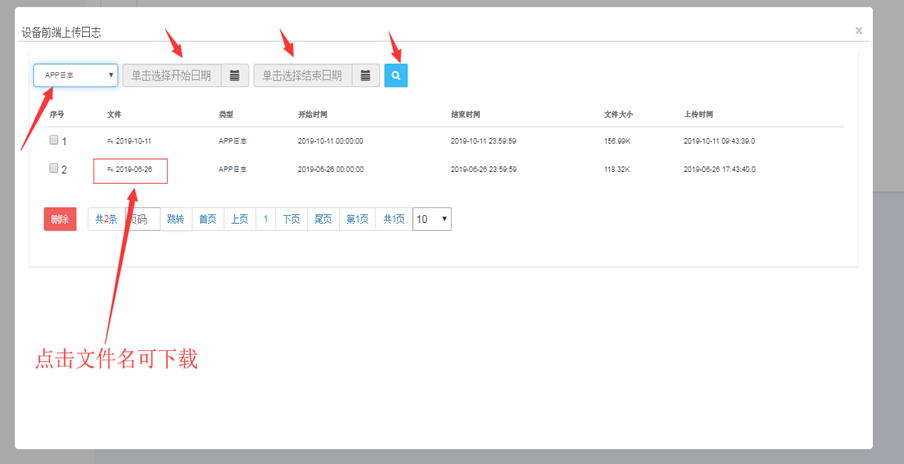Go to 首页 first page
This screenshot has height=464, width=904.
point(207,219)
